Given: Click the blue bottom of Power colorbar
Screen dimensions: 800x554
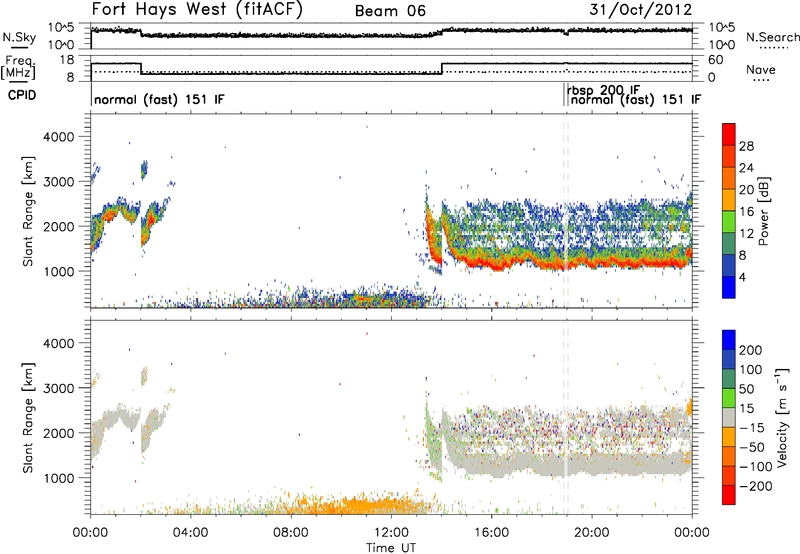Looking at the screenshot, I should [729, 288].
